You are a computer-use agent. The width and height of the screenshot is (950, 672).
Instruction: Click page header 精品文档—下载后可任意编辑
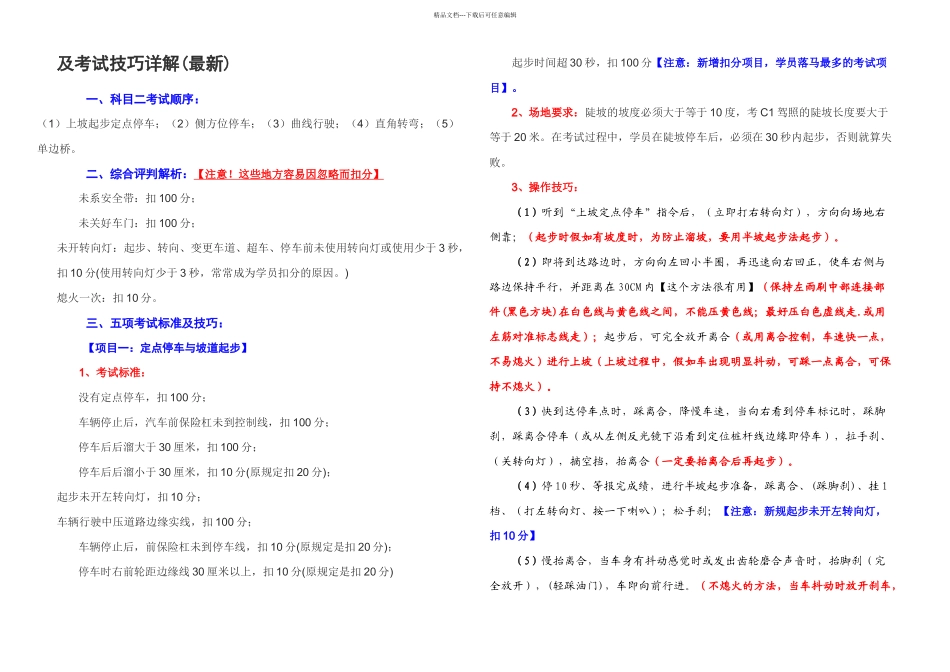(475, 15)
